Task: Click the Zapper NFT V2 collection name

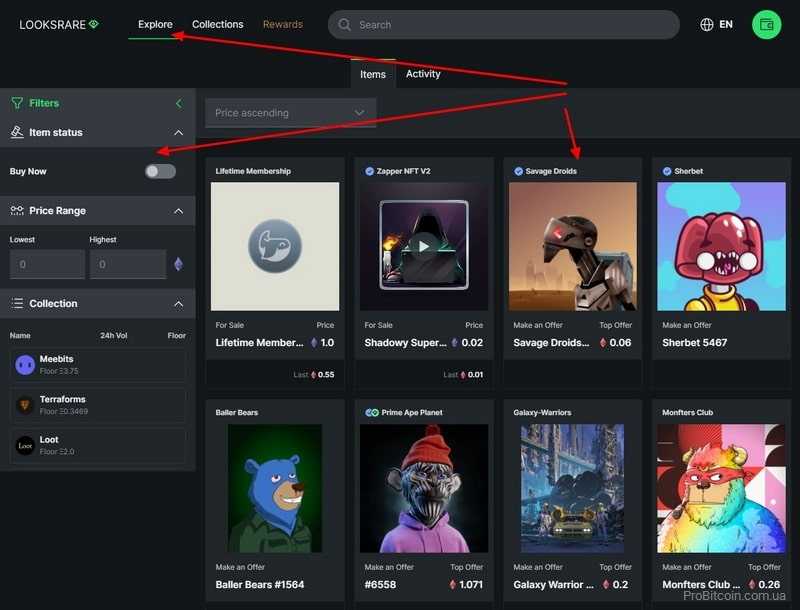Action: tap(404, 171)
